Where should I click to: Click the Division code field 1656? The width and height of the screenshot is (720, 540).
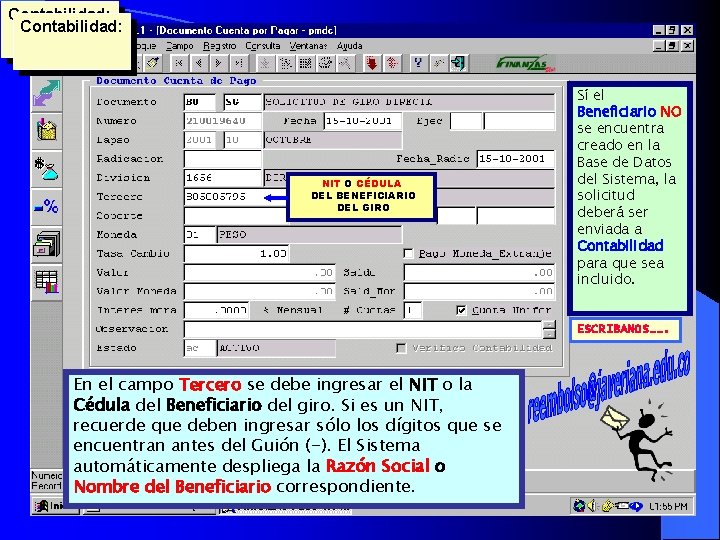(223, 178)
